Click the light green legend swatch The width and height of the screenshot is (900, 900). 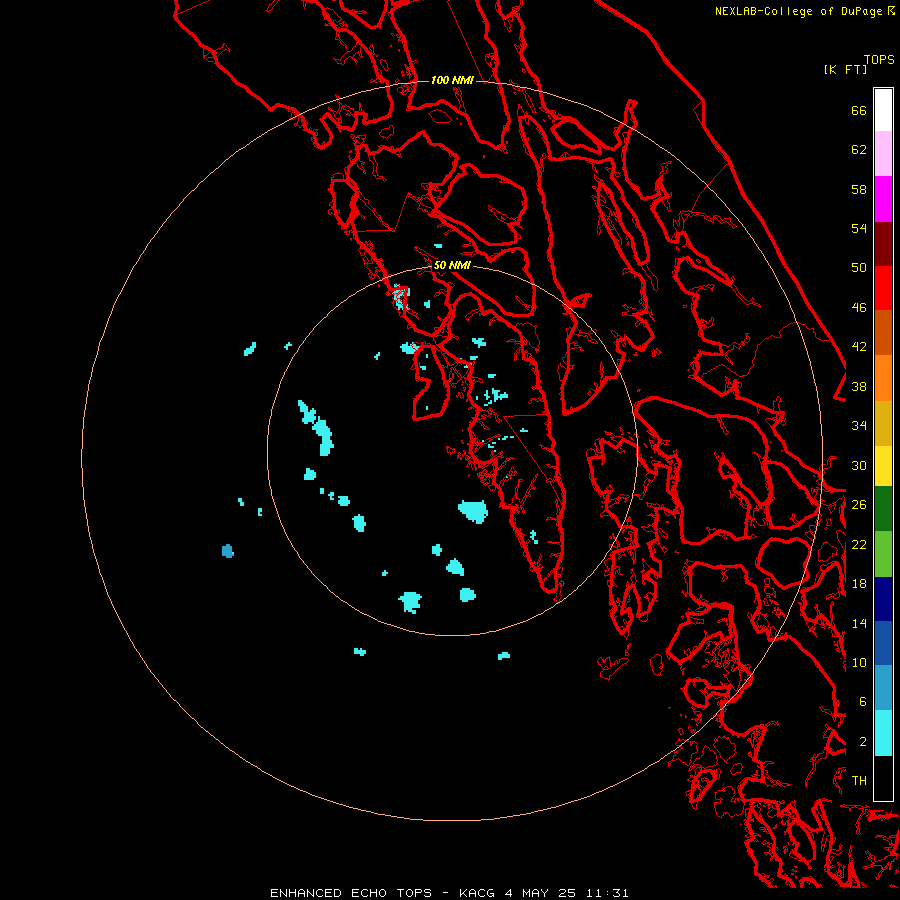[883, 553]
